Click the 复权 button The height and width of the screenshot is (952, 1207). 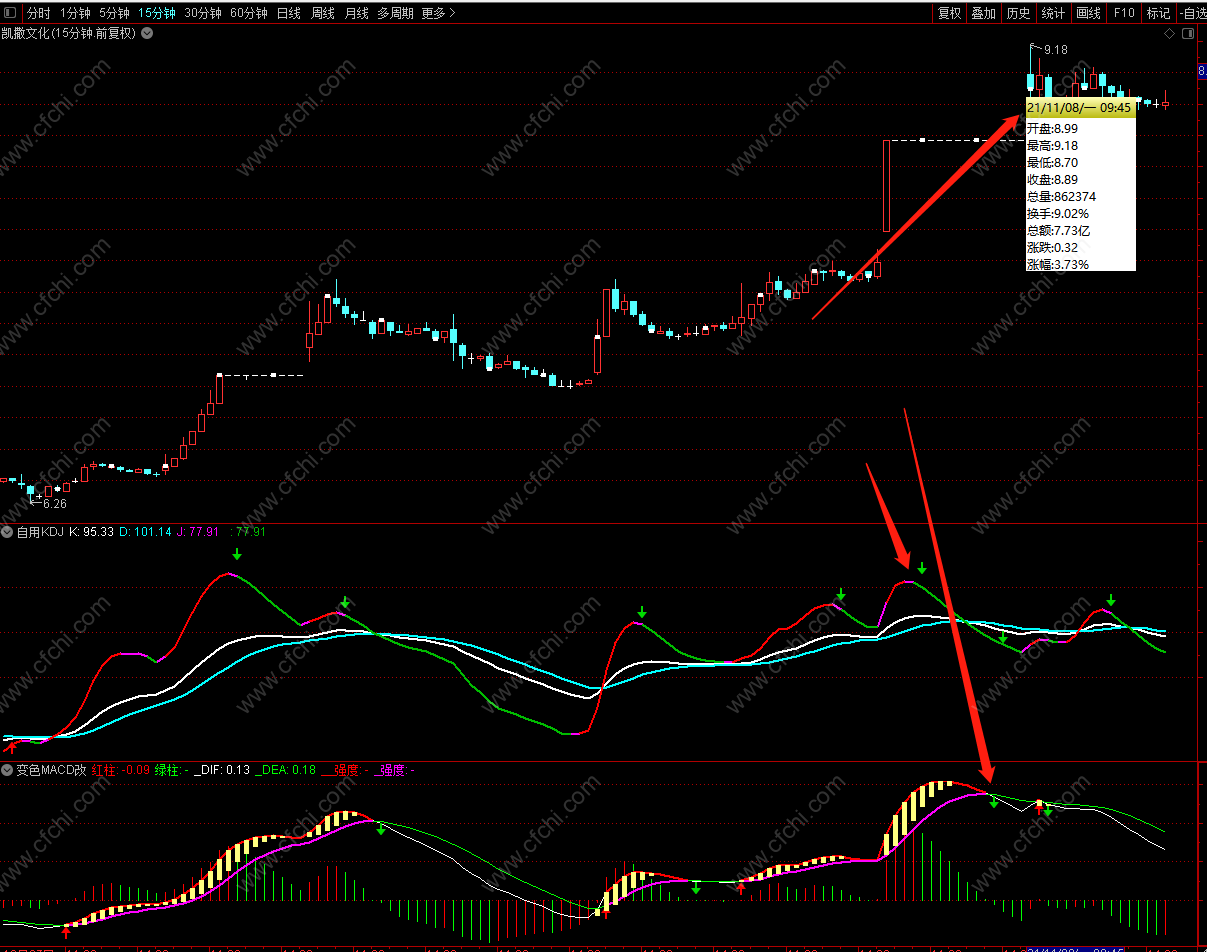tap(949, 13)
